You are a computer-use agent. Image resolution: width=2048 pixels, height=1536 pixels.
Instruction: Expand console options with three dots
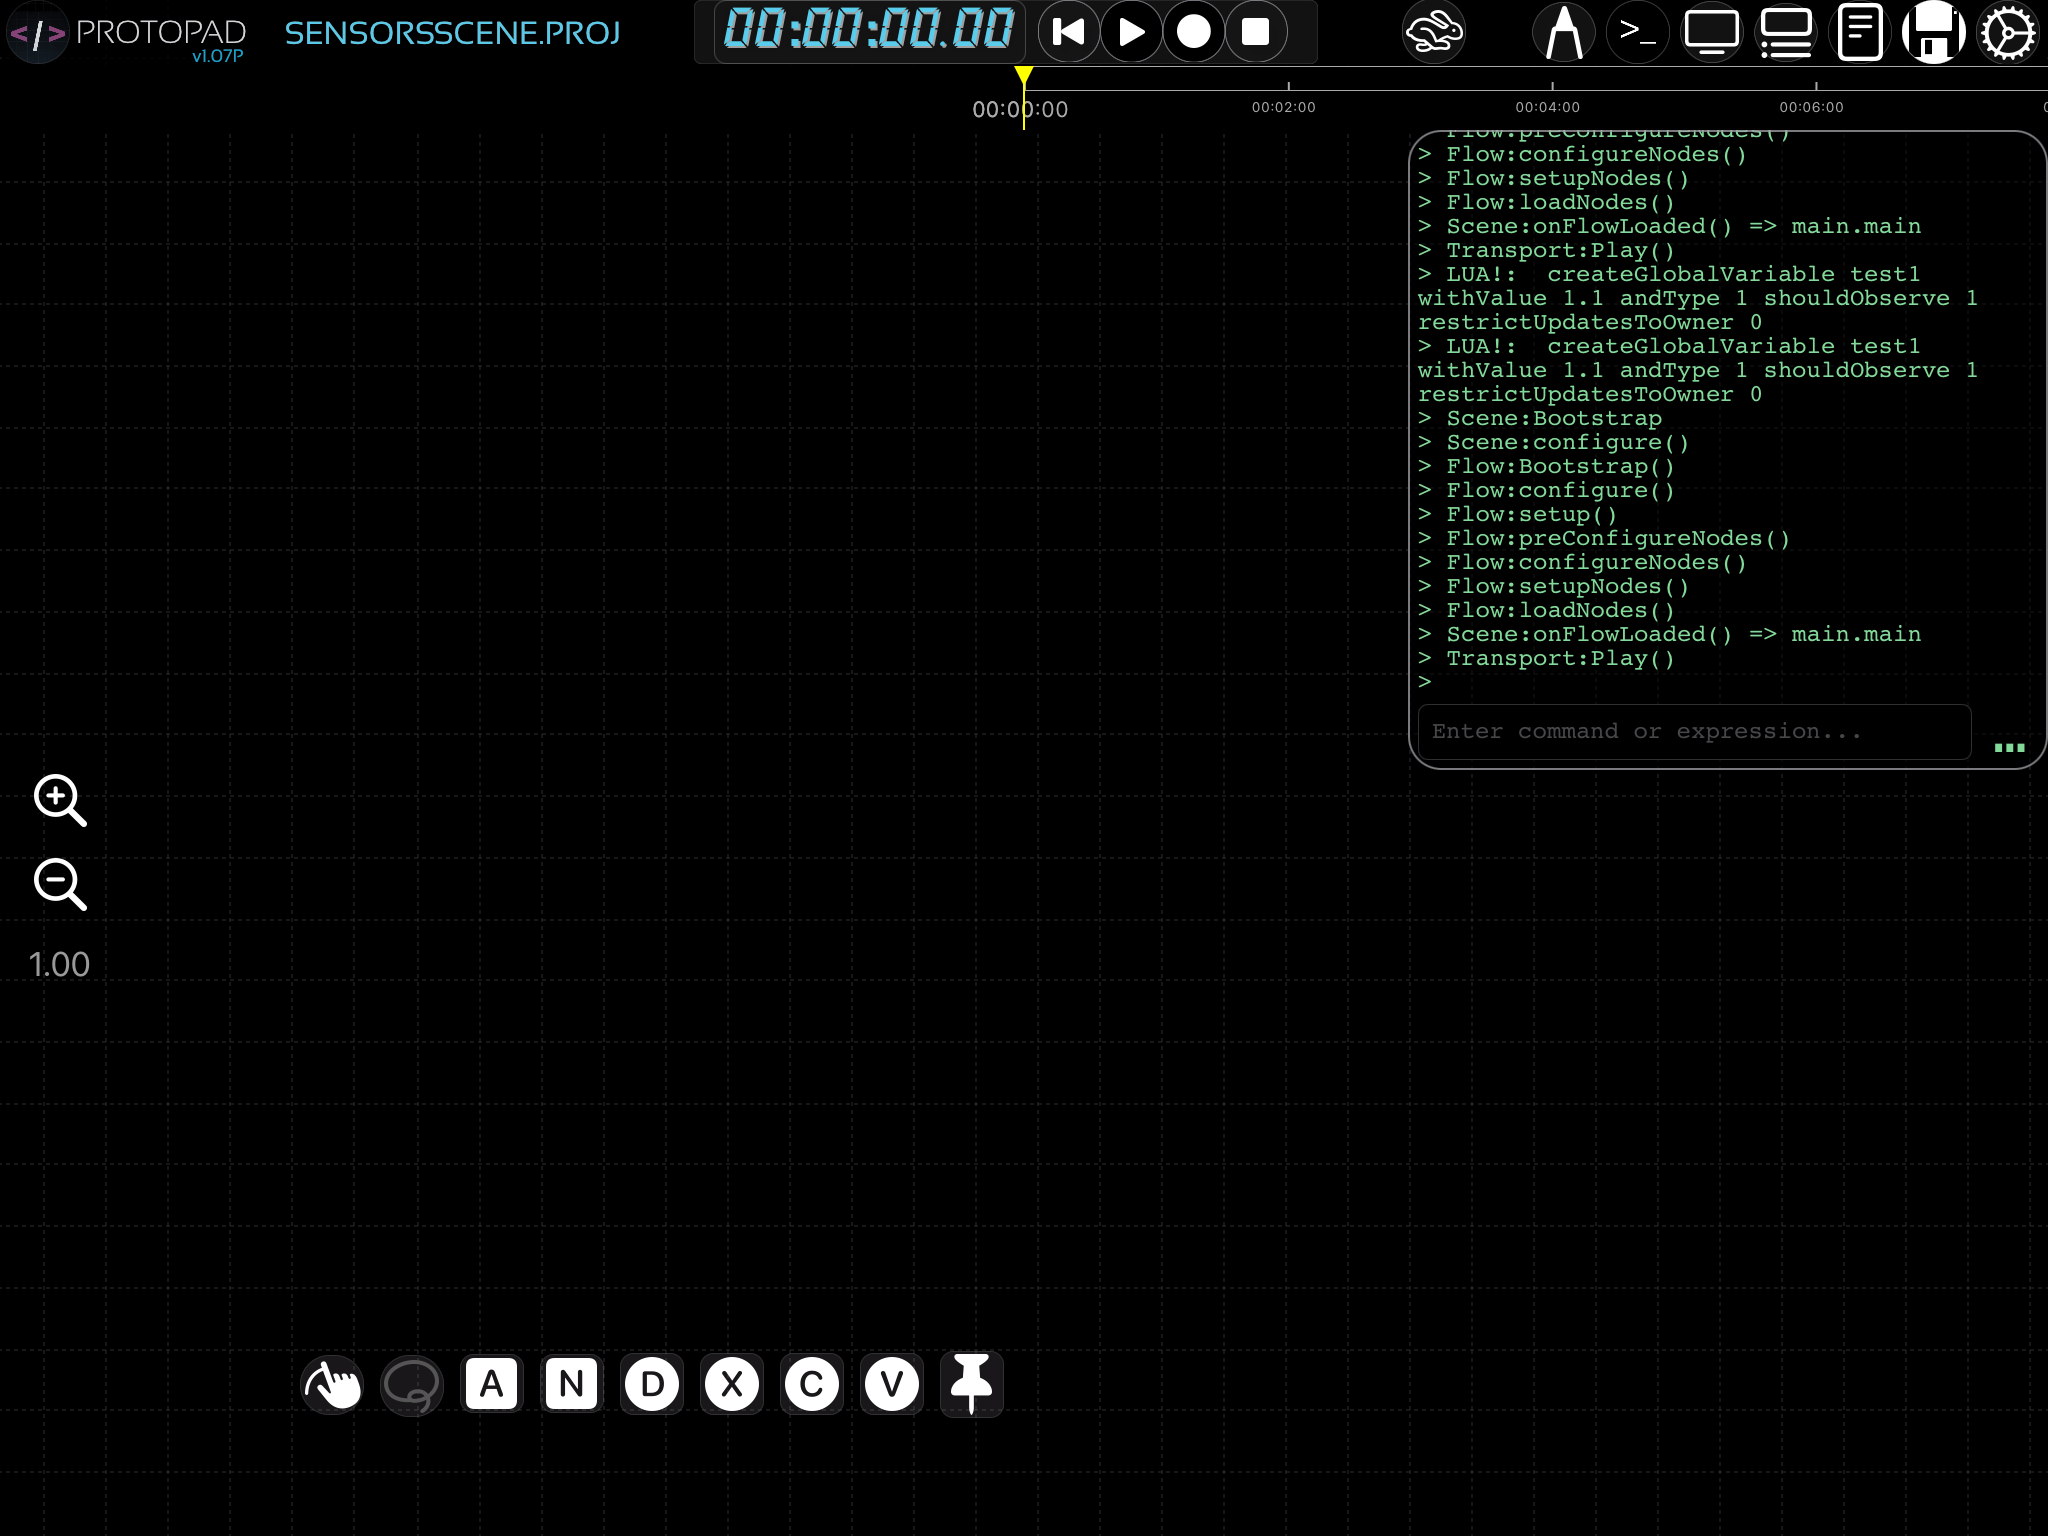point(2009,747)
